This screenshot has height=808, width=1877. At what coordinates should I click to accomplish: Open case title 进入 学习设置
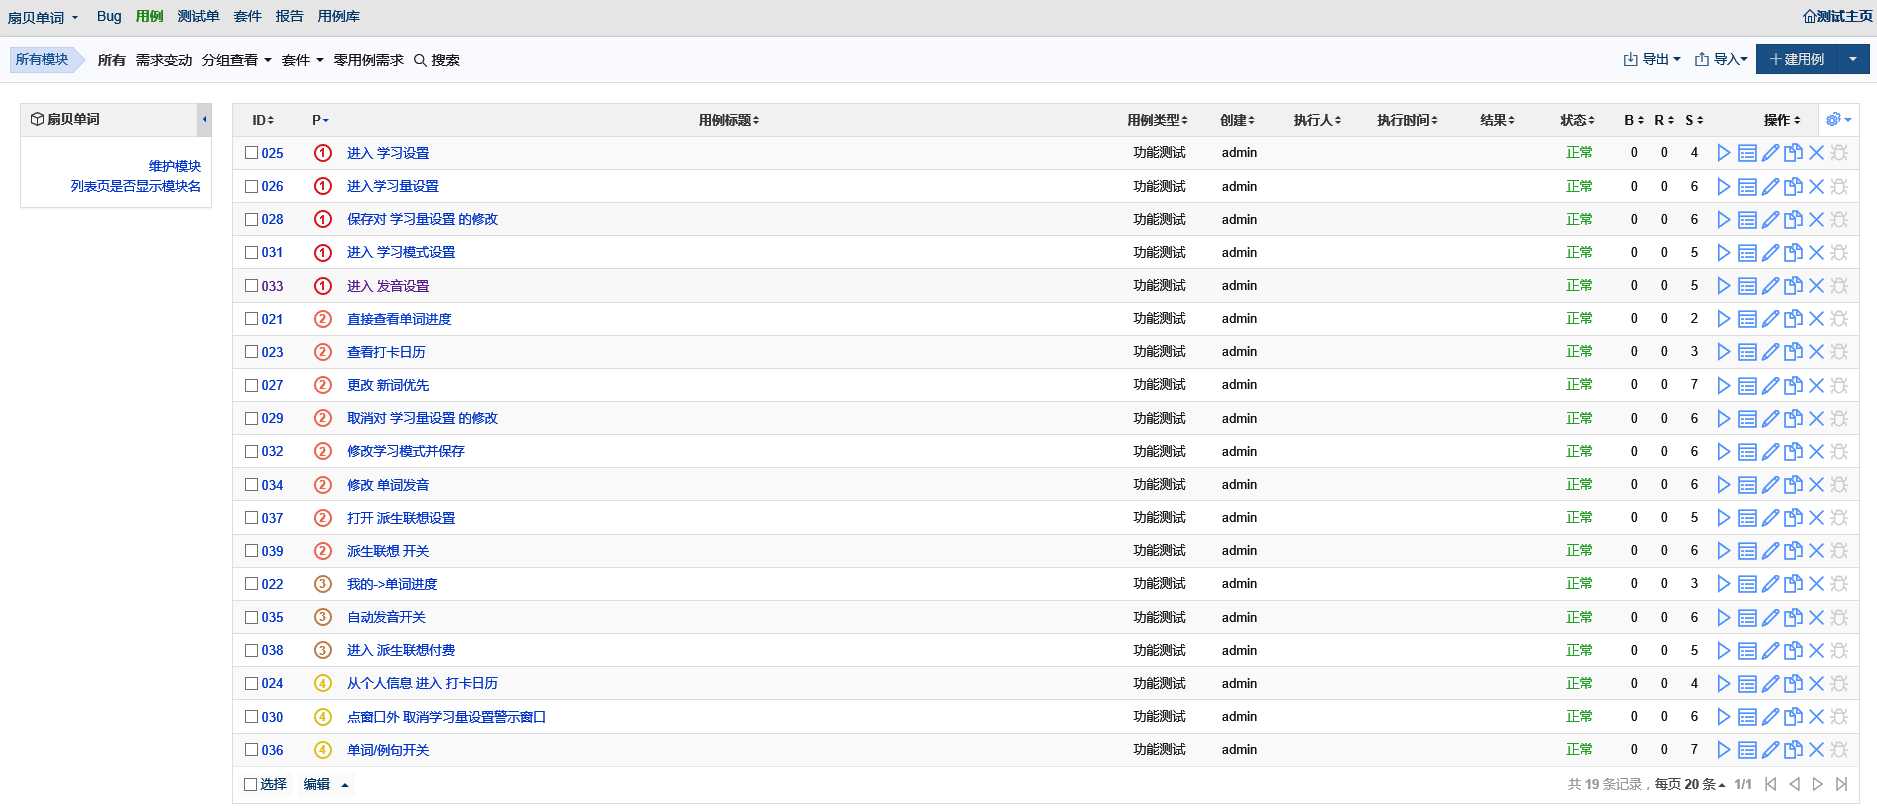[x=388, y=153]
